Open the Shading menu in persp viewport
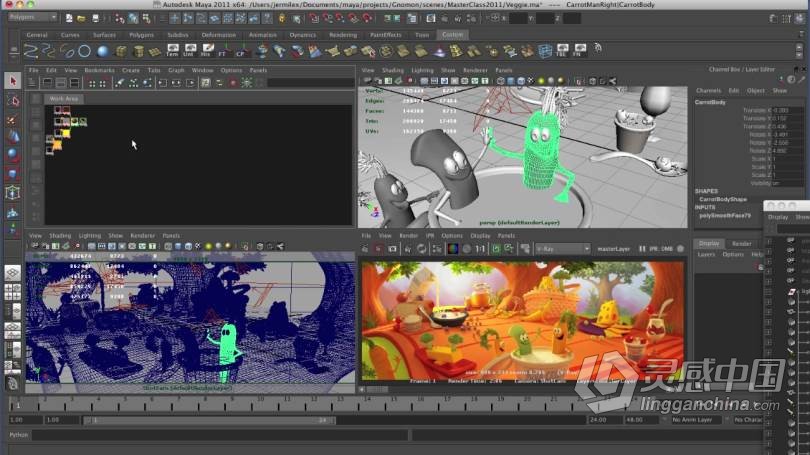Image resolution: width=810 pixels, height=455 pixels. (393, 70)
